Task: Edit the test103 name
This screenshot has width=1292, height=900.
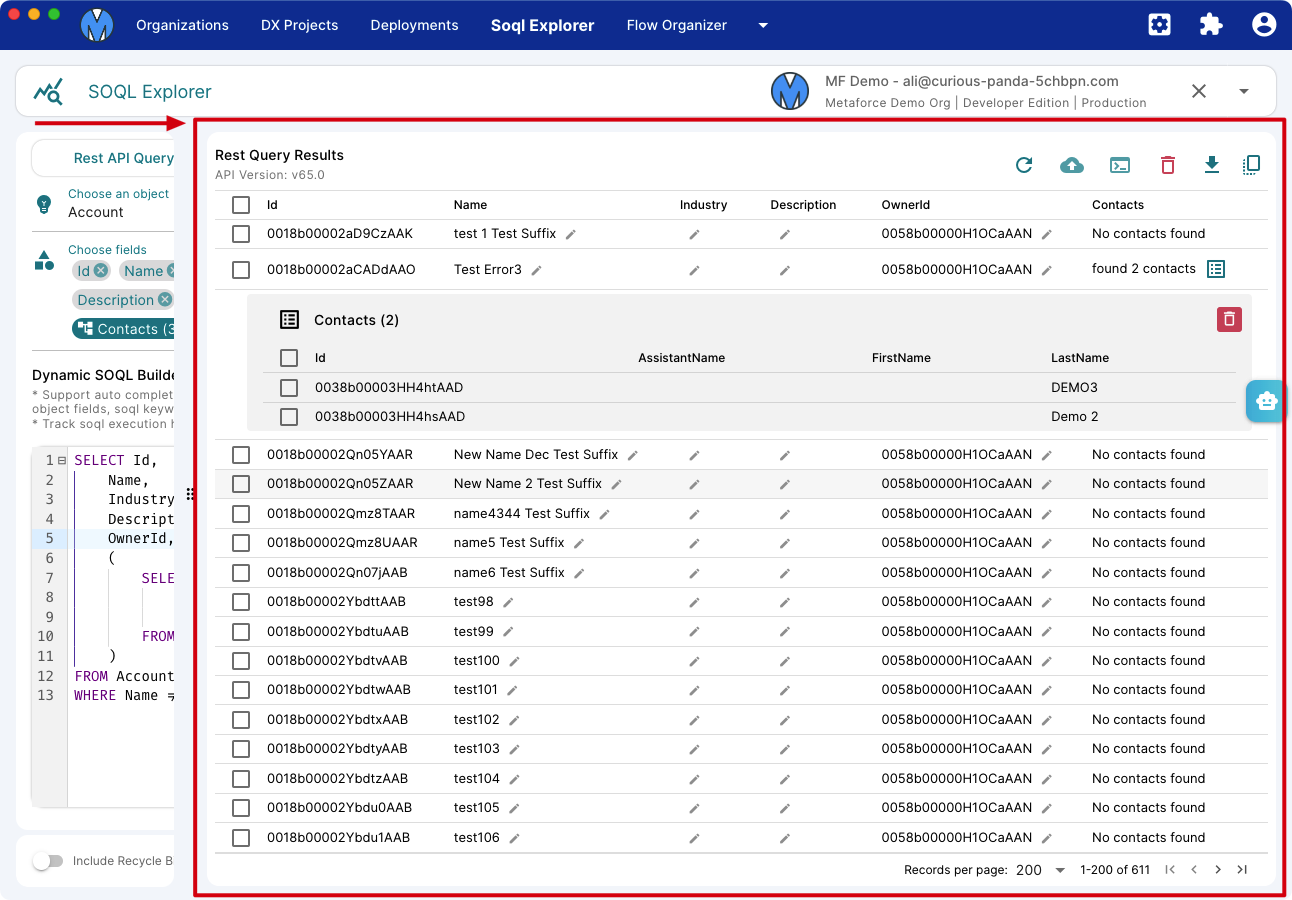Action: point(515,749)
